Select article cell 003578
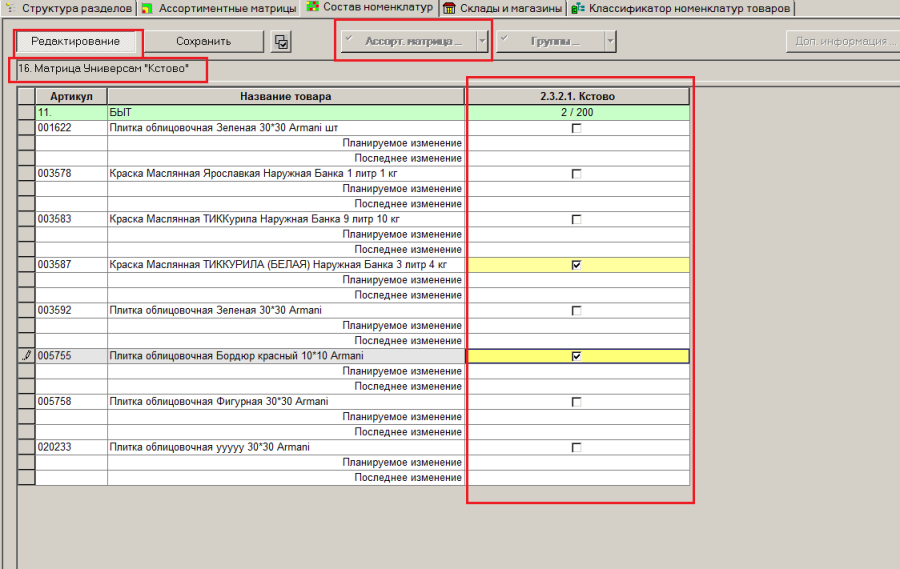Image resolution: width=900 pixels, height=569 pixels. (x=71, y=173)
